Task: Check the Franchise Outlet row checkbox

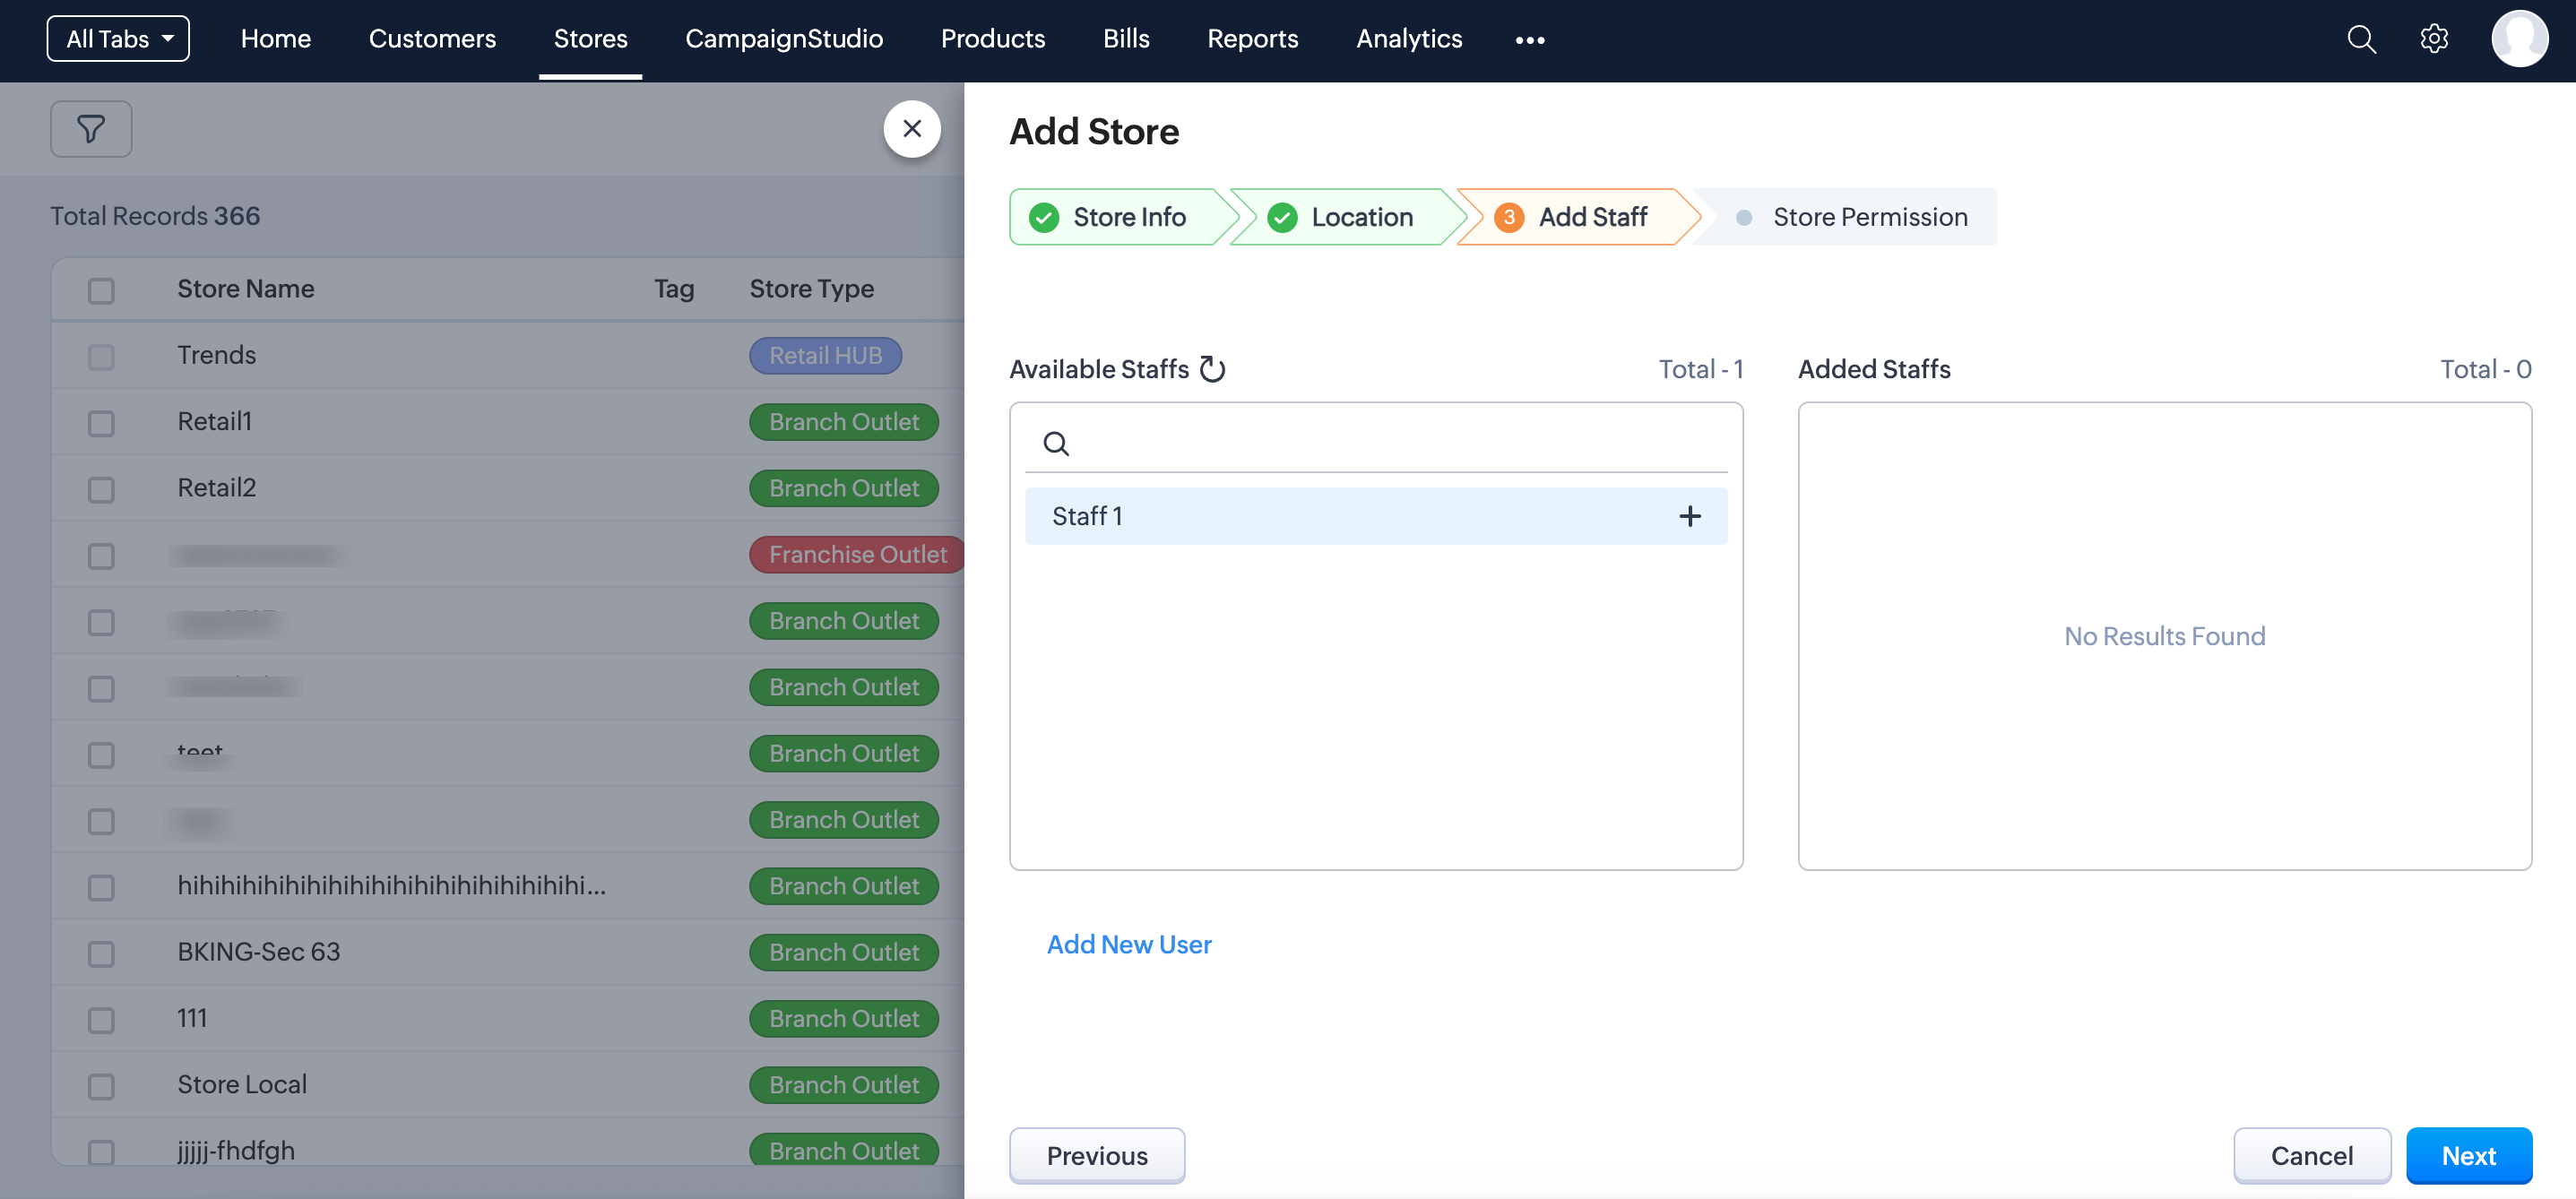Action: [101, 556]
